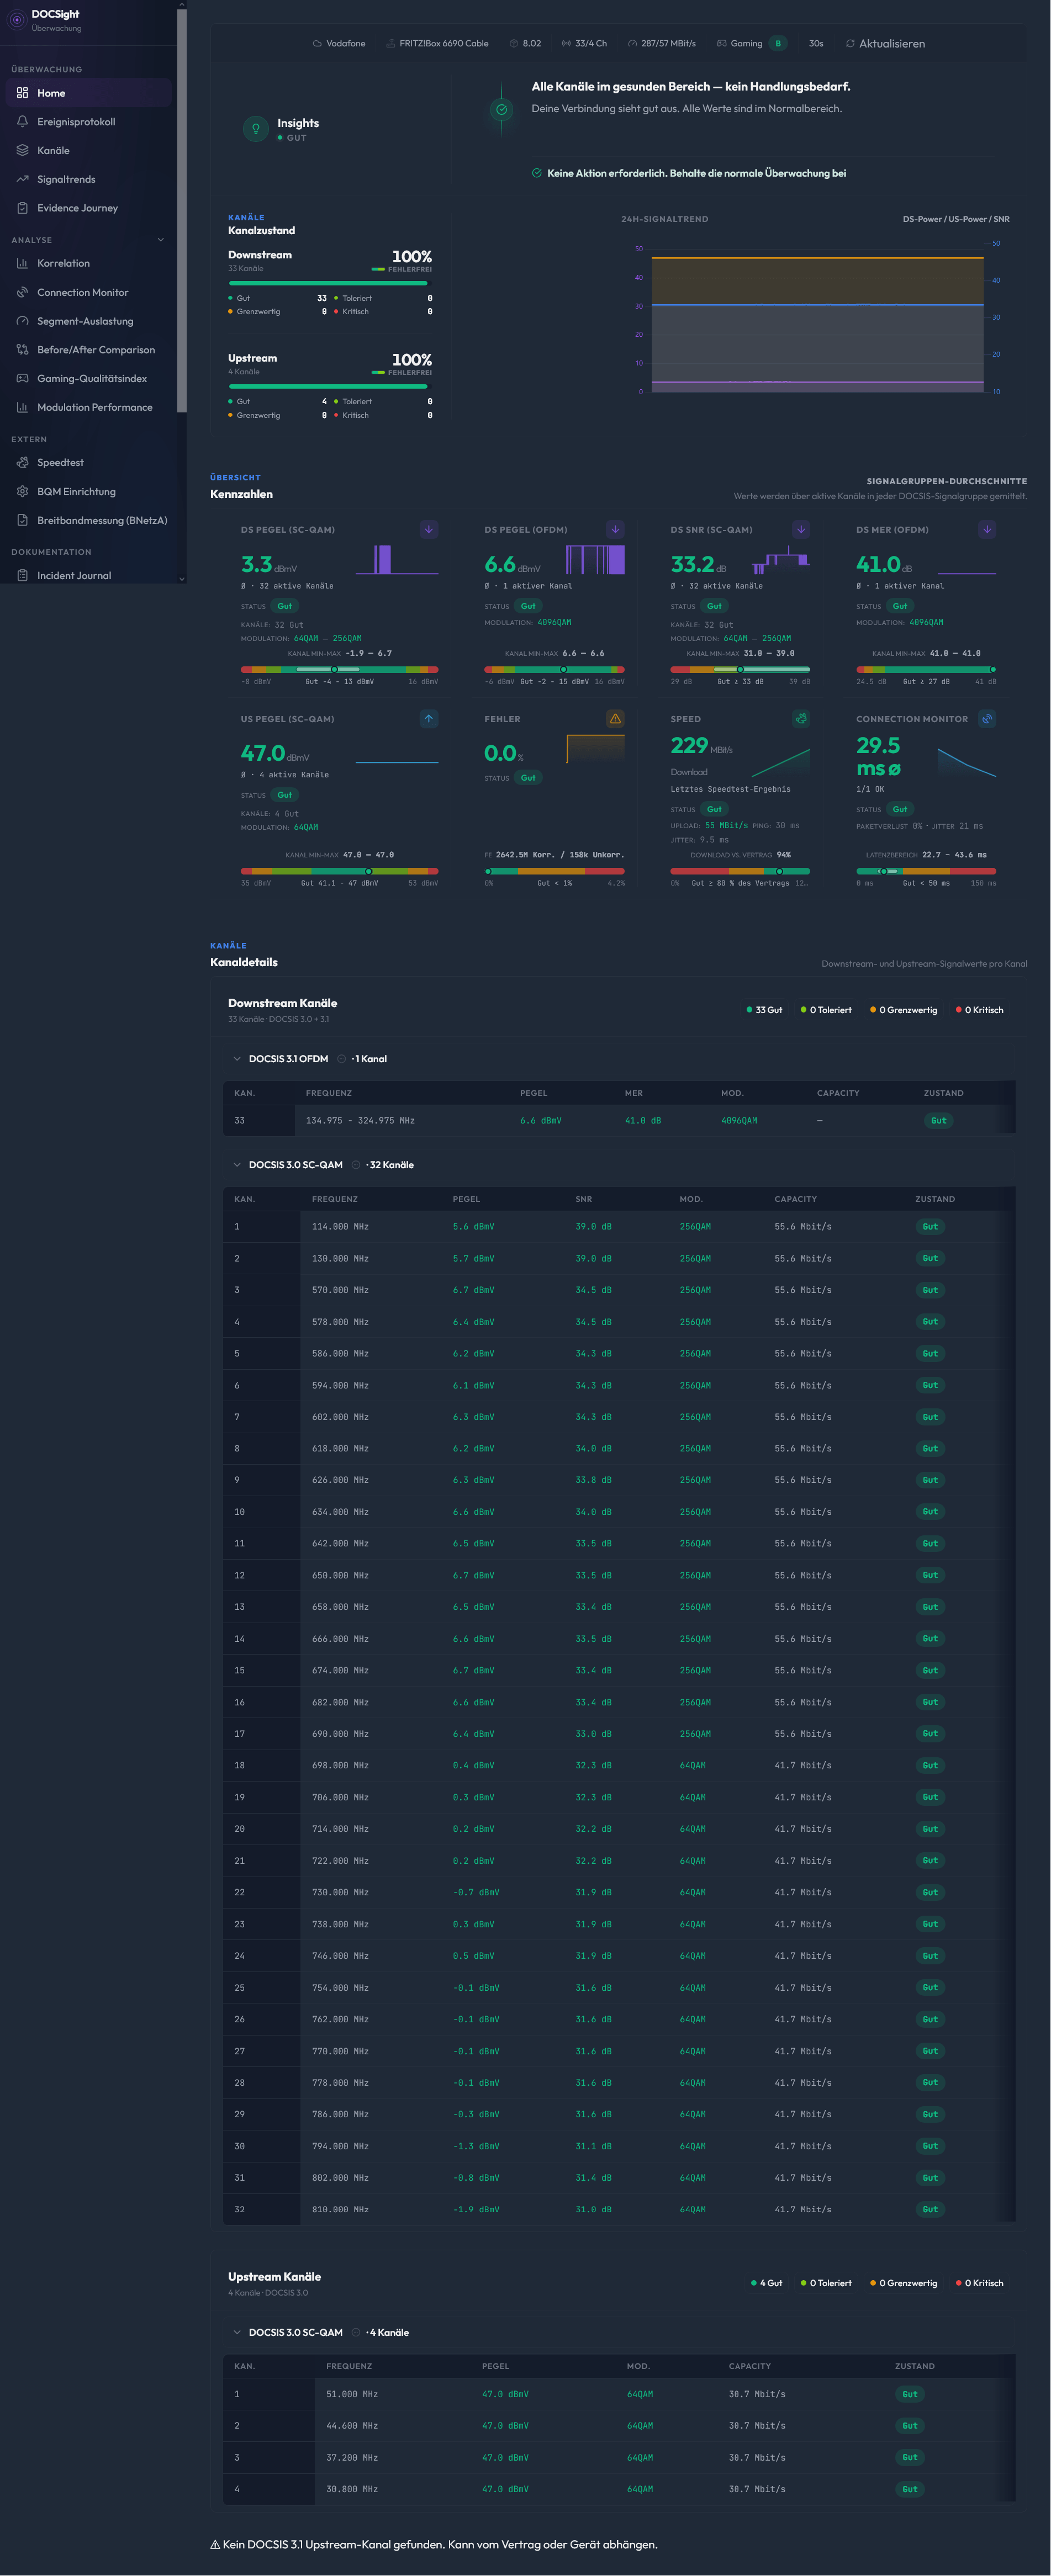This screenshot has width=1051, height=2576.
Task: Open the Connection Monitor sidebar entry
Action: point(88,292)
